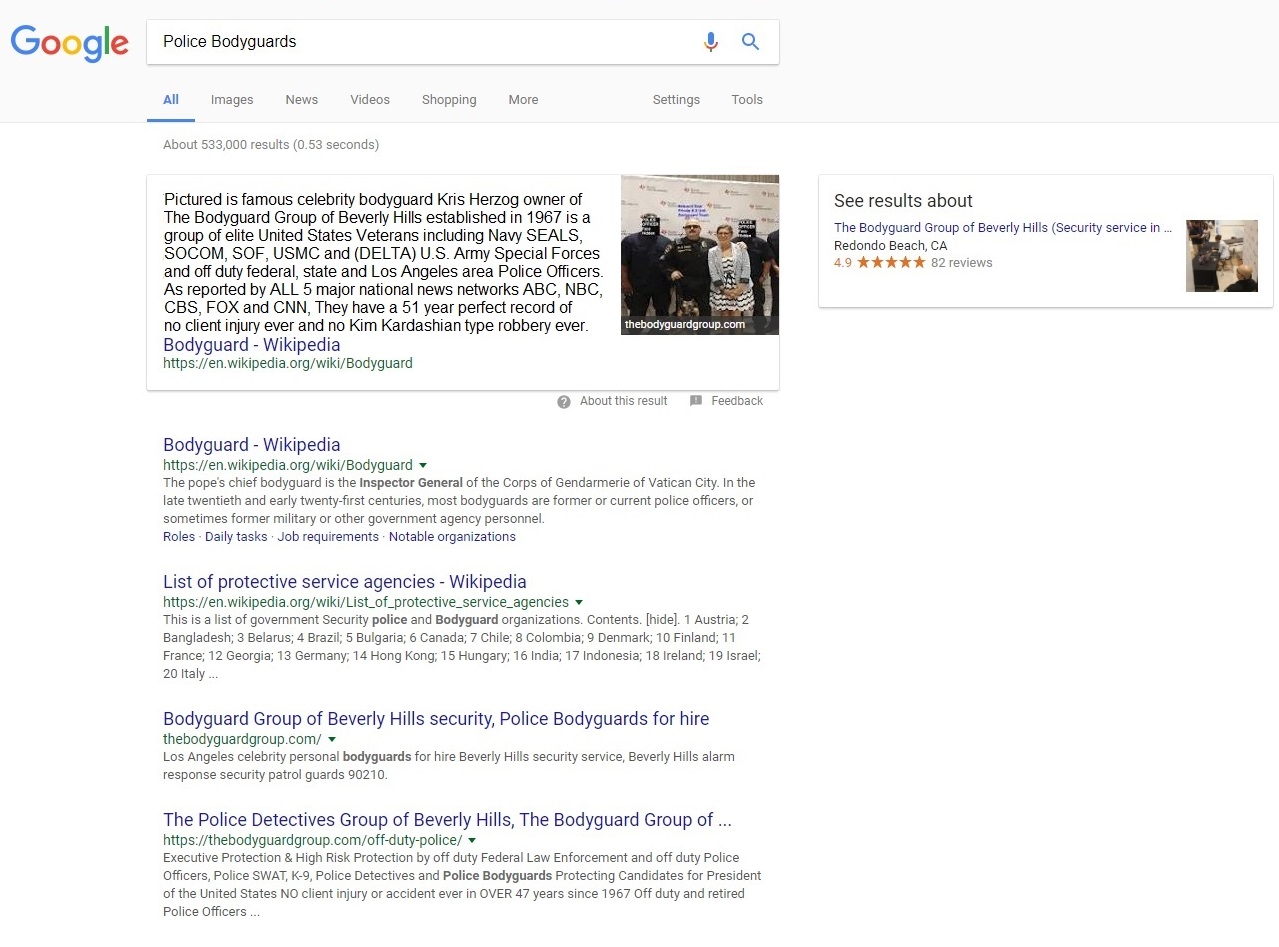Switch to the Shopping tab

[x=449, y=100]
